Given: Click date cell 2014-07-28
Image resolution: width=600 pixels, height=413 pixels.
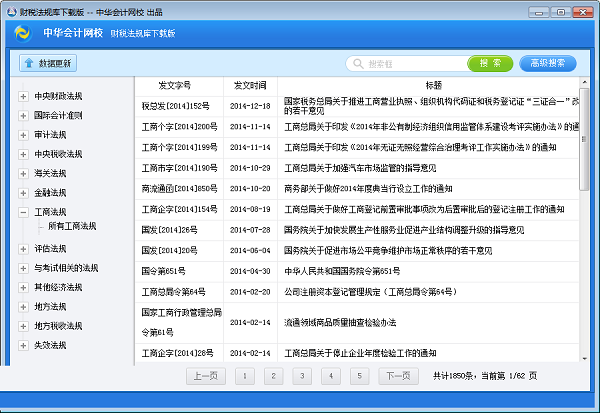Looking at the screenshot, I should (250, 230).
